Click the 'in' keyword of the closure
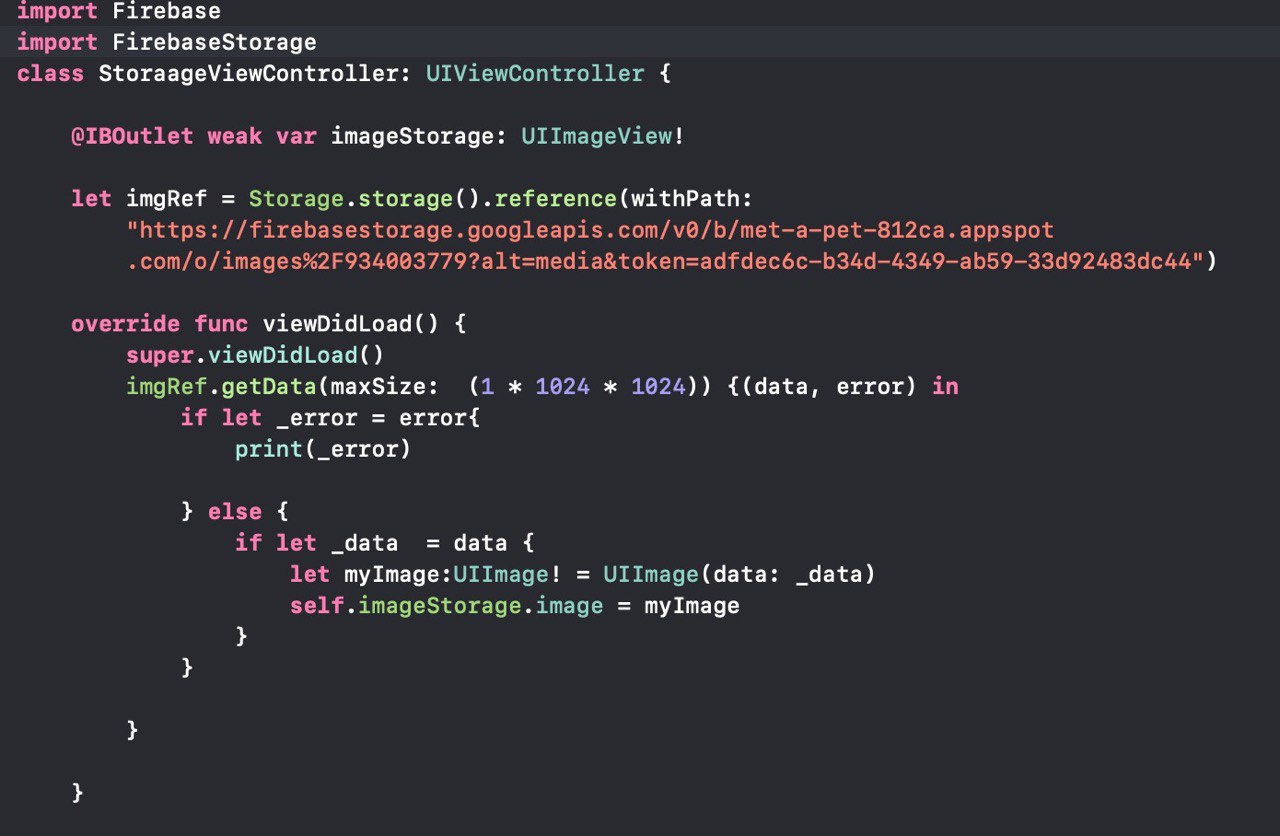The image size is (1280, 836). click(945, 386)
